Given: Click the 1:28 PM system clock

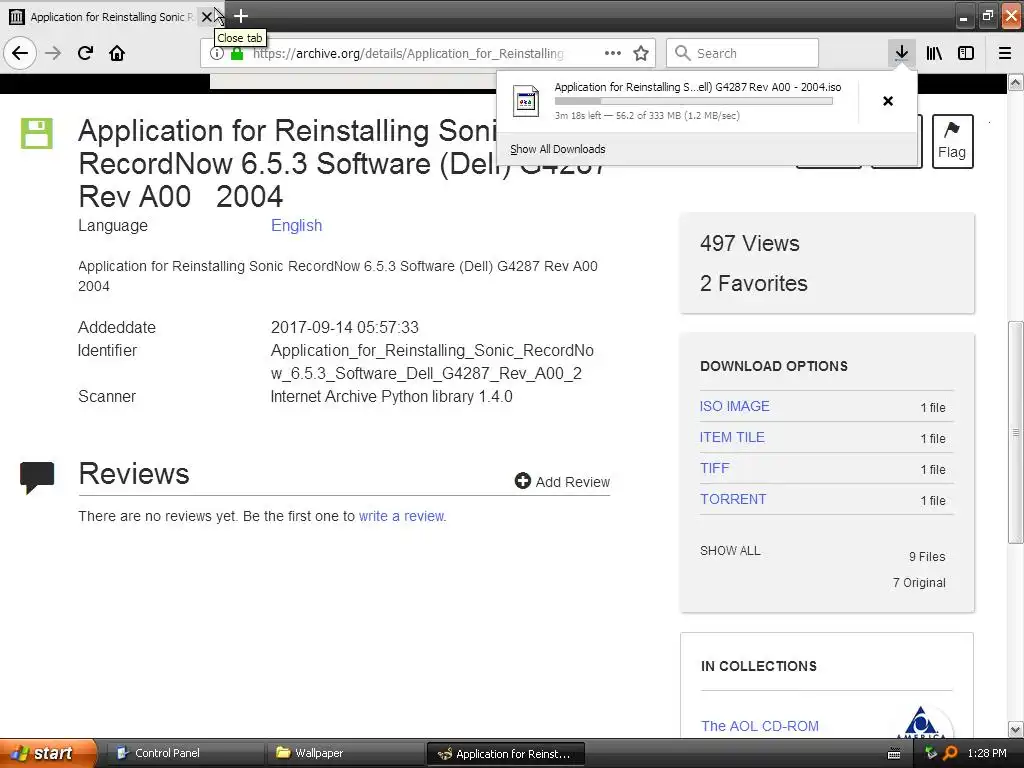Looking at the screenshot, I should 987,753.
